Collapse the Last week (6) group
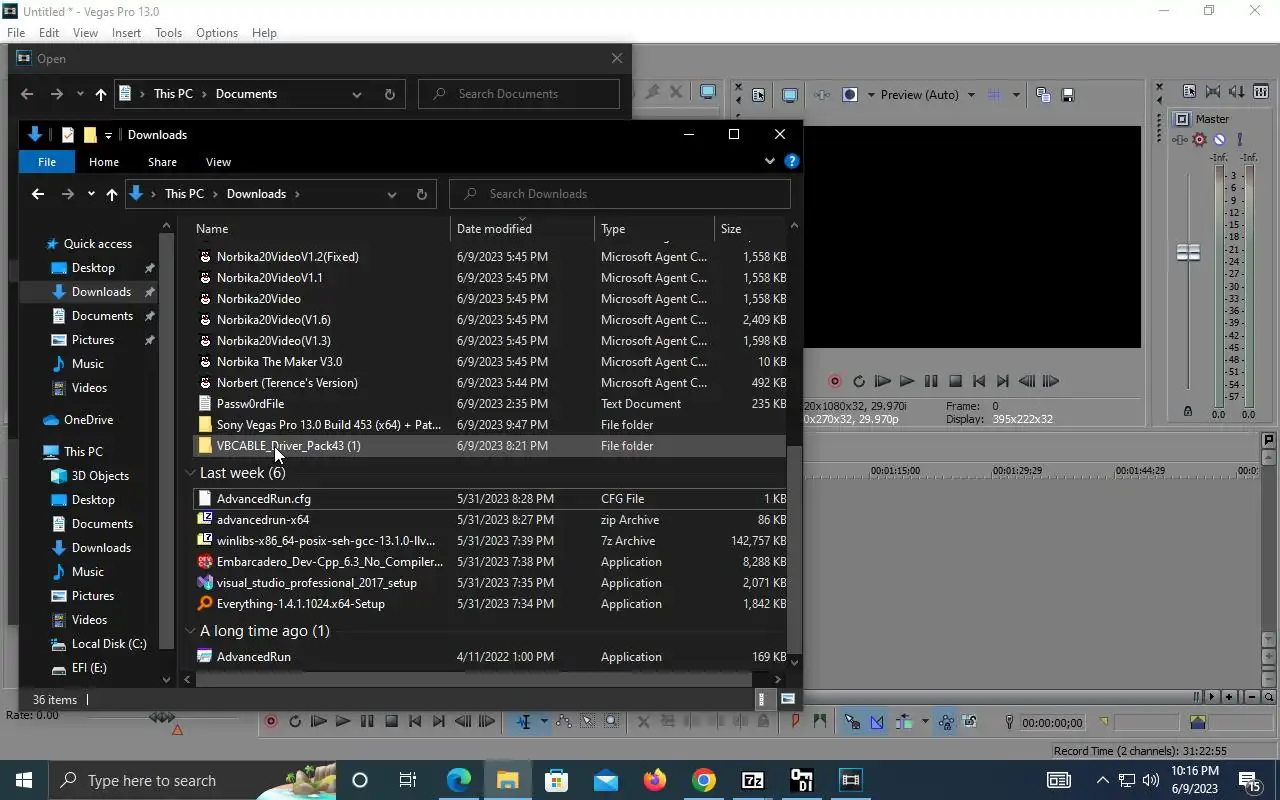 [190, 473]
